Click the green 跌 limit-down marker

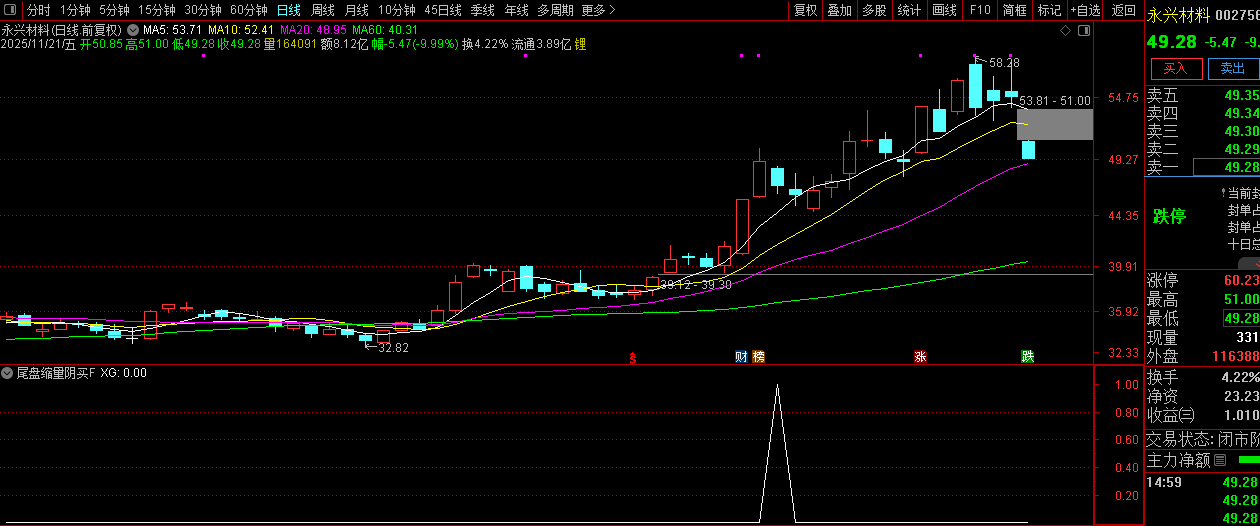1027,356
